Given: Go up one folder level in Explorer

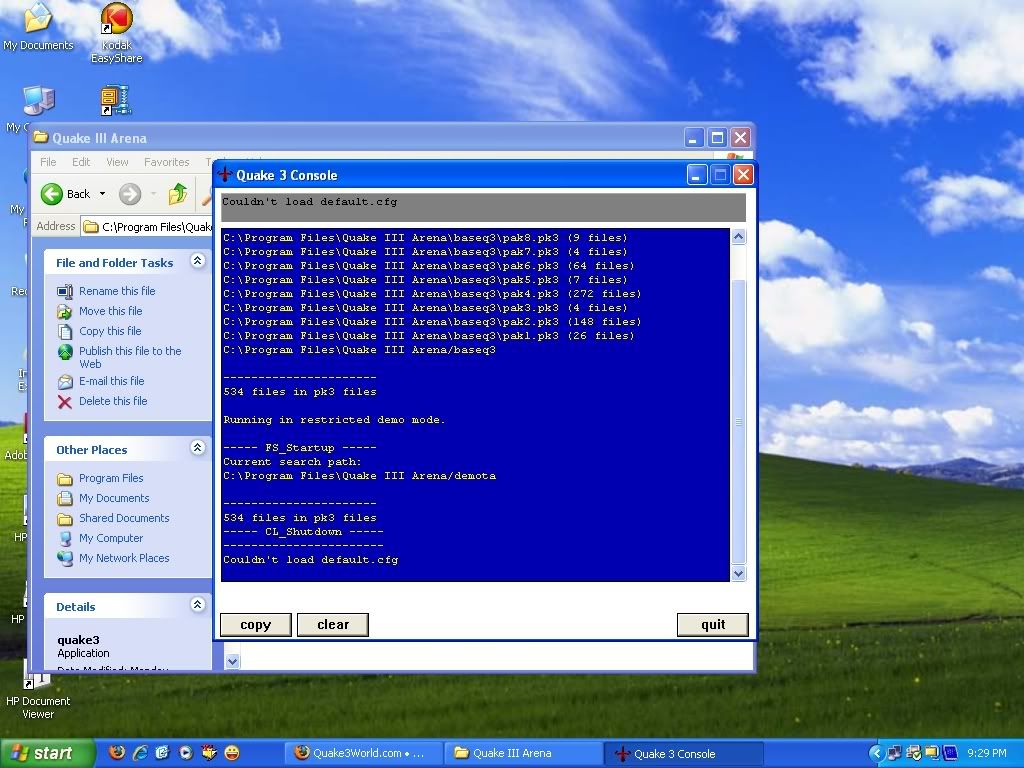Looking at the screenshot, I should tap(178, 194).
